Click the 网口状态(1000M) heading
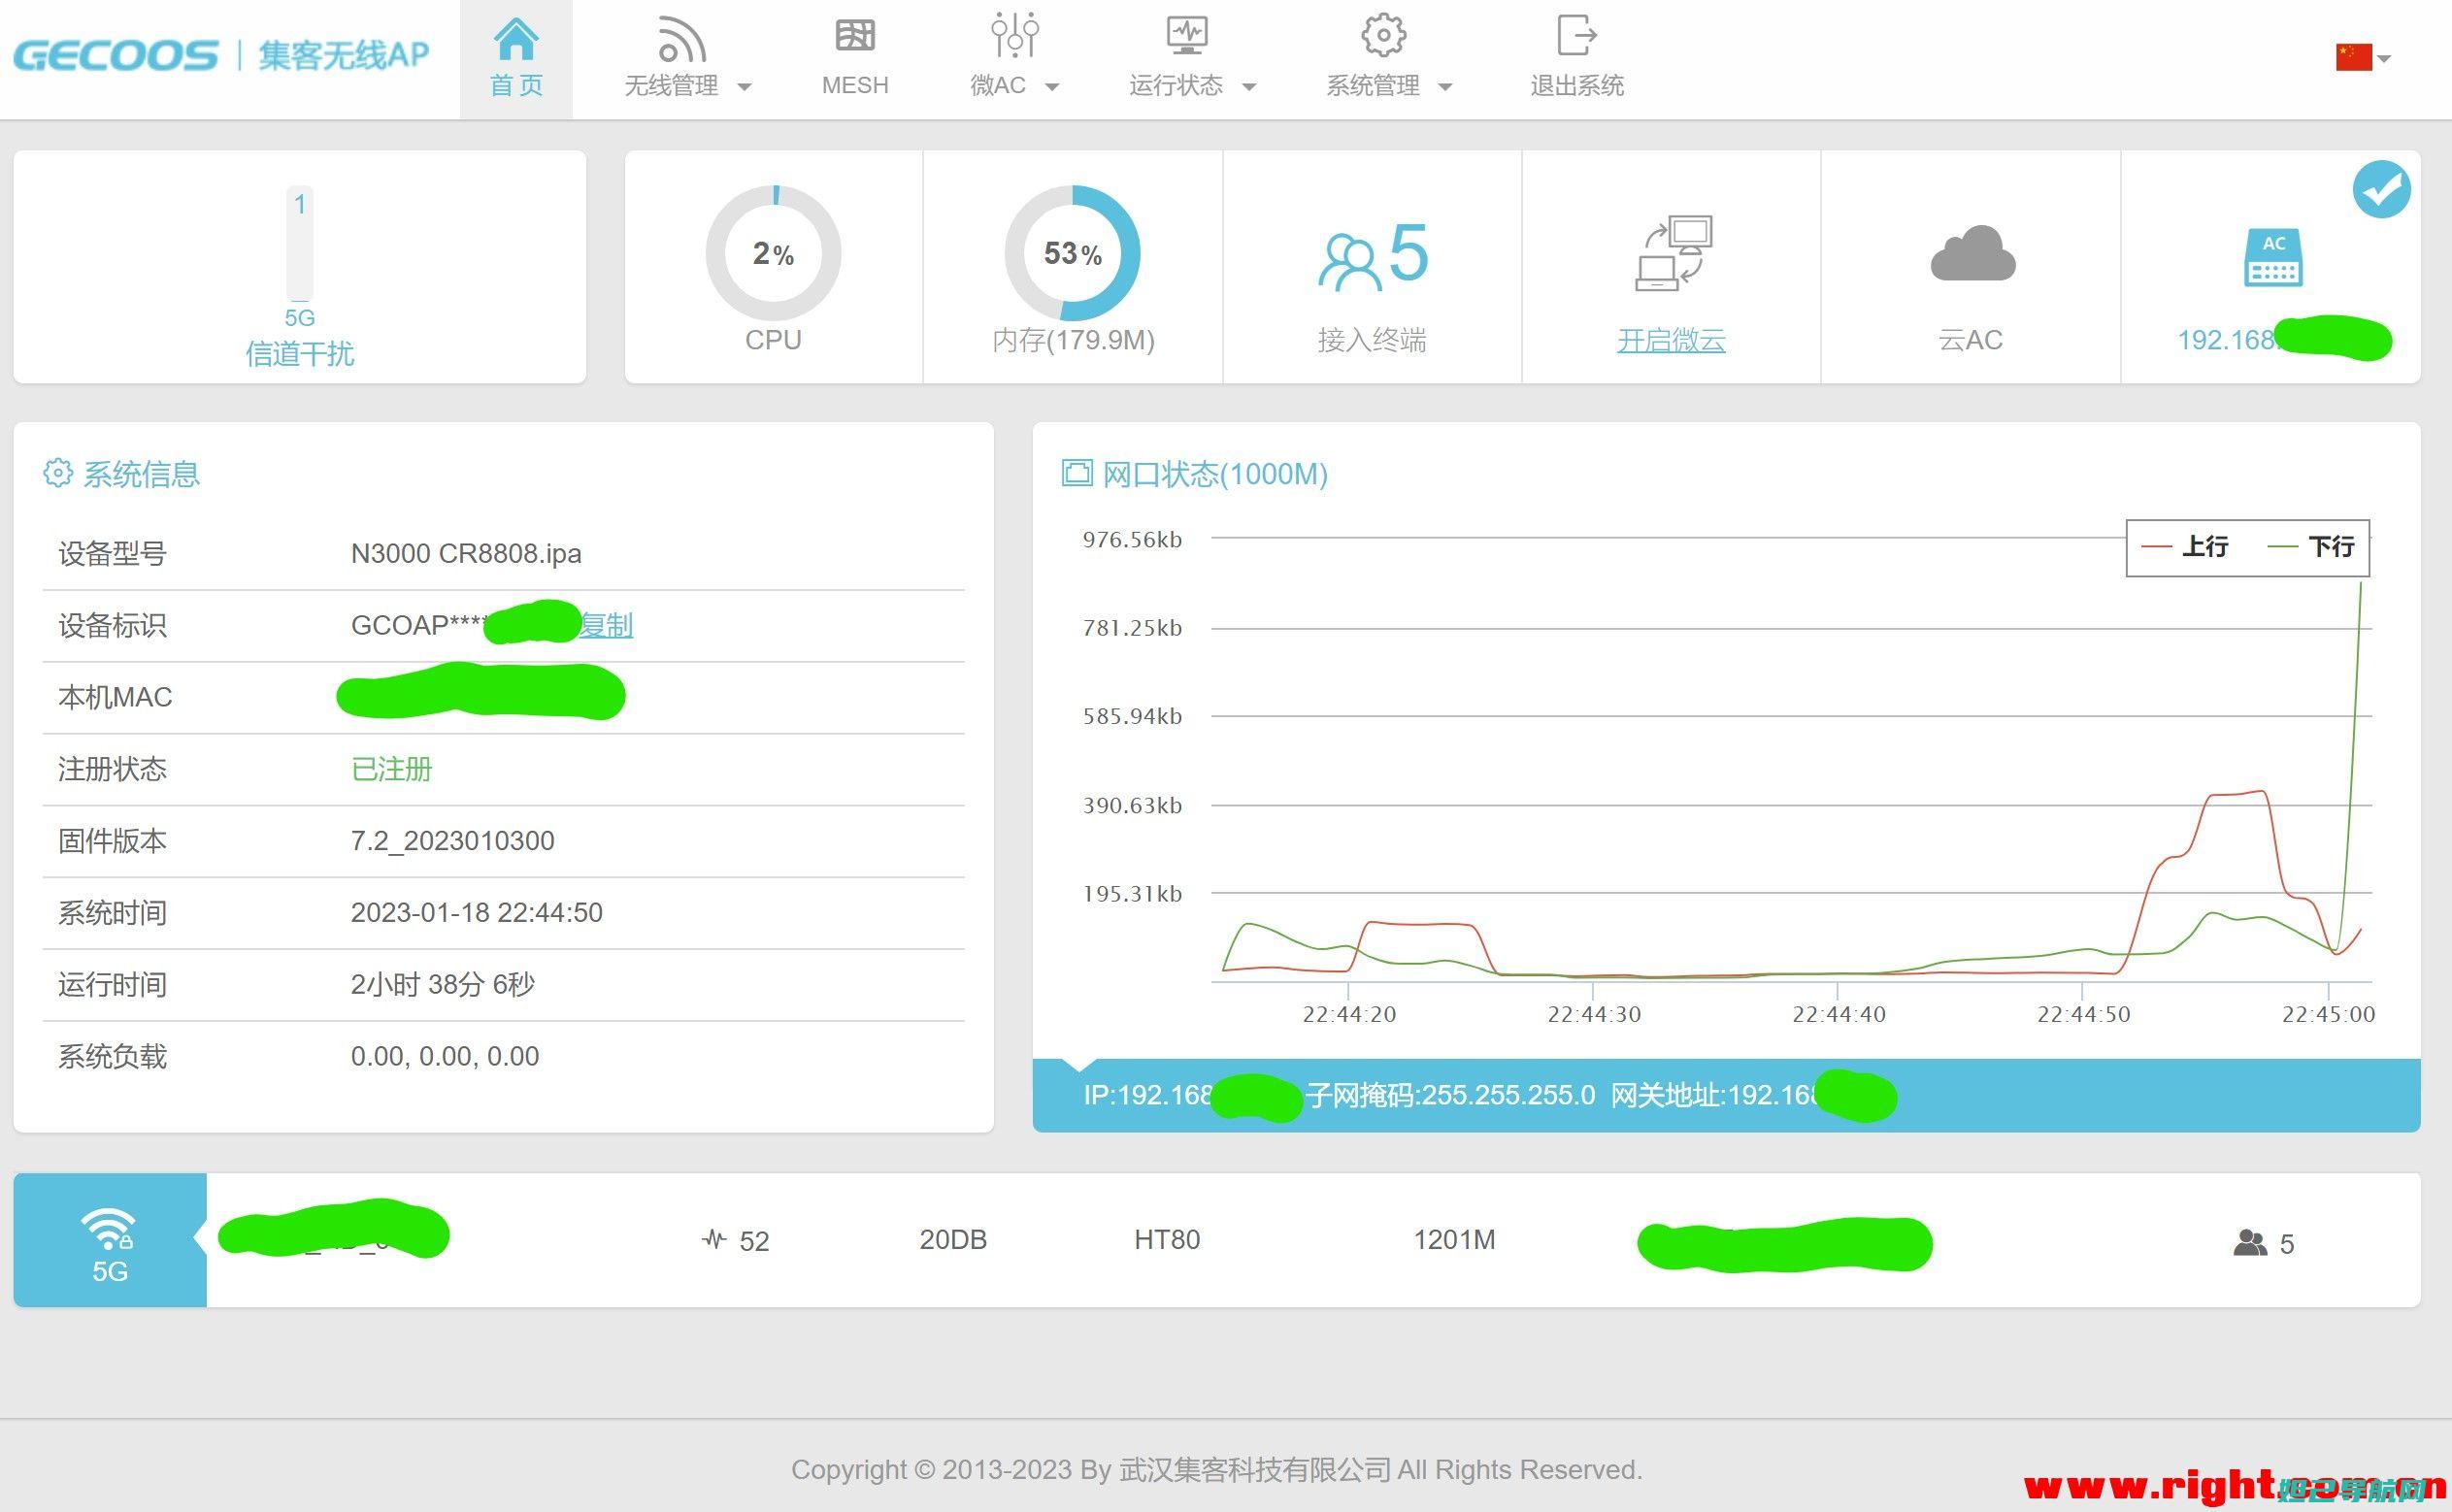 [x=1215, y=474]
